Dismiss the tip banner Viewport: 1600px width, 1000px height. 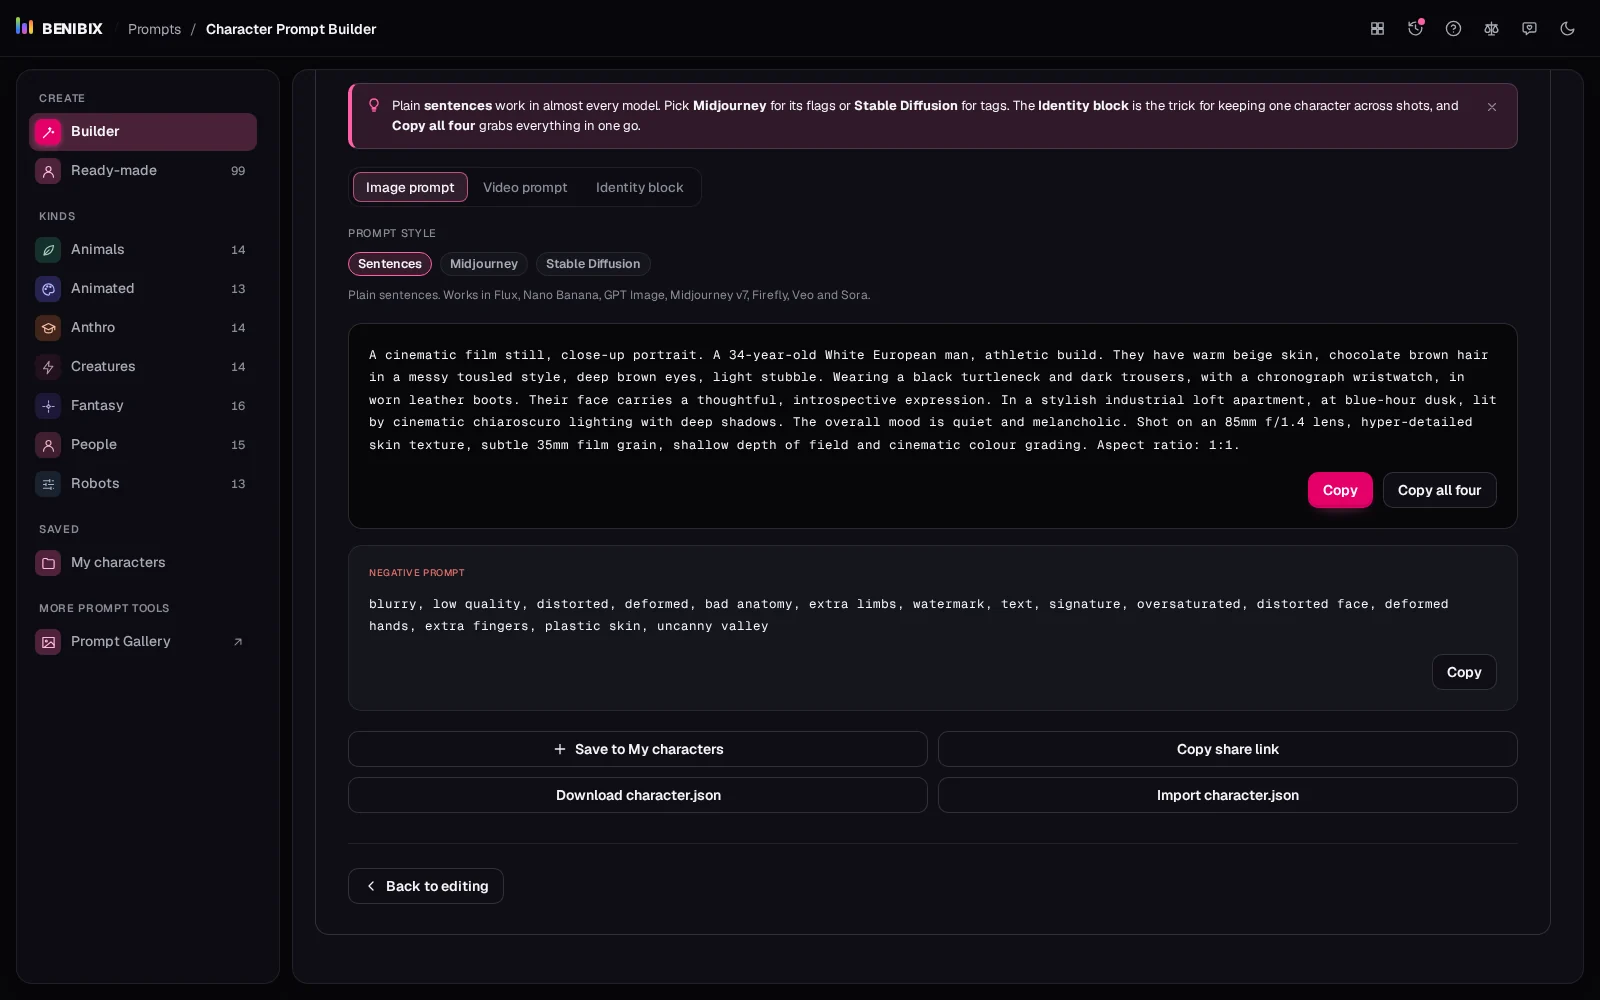[x=1491, y=107]
